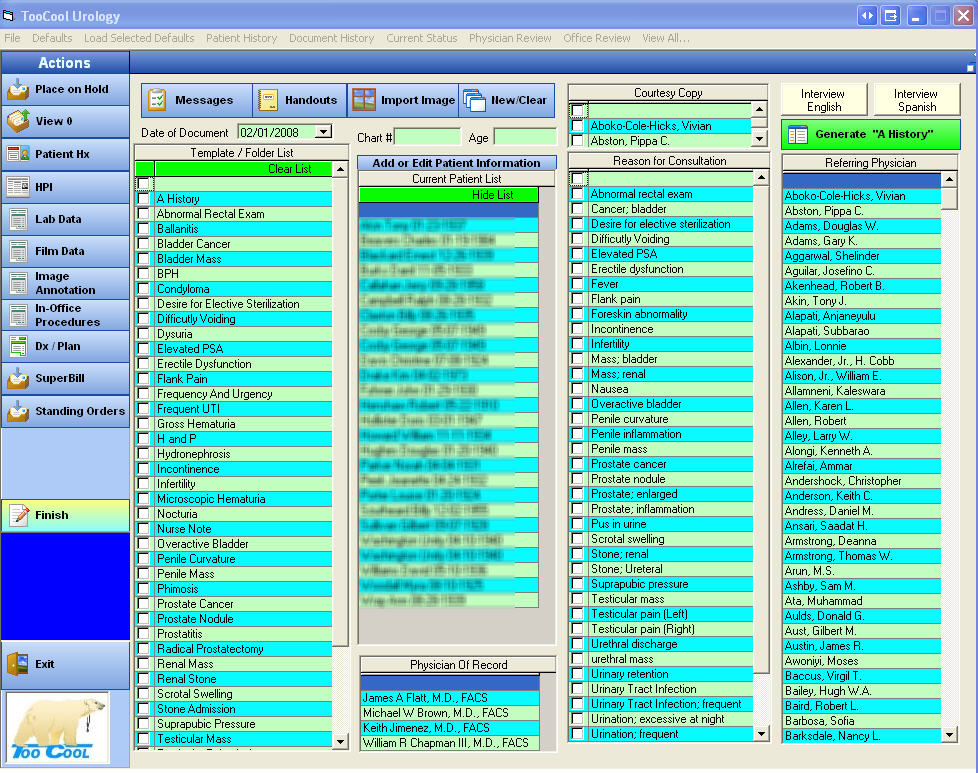The height and width of the screenshot is (773, 978).
Task: Click the Finish pencil icon
Action: pyautogui.click(x=19, y=515)
